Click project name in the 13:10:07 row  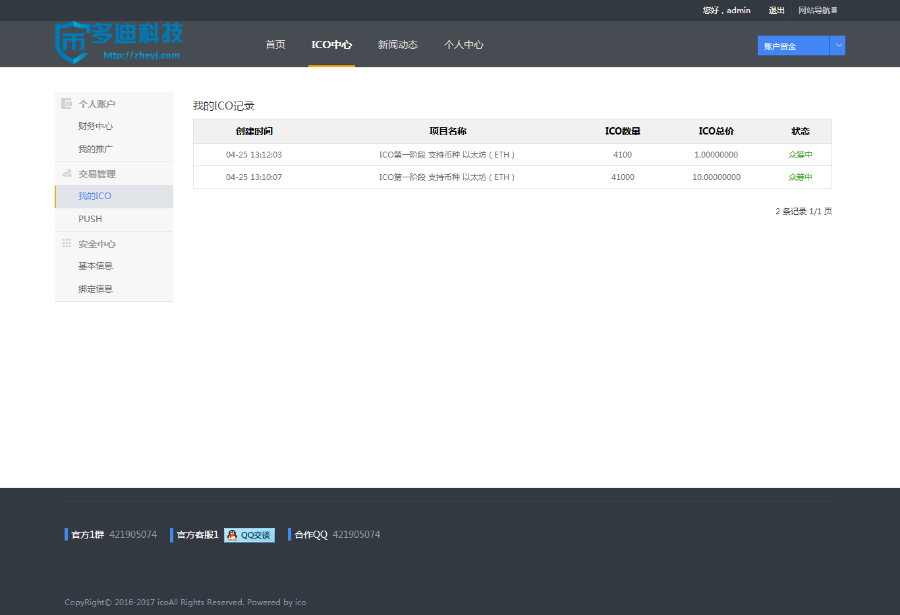(x=447, y=177)
